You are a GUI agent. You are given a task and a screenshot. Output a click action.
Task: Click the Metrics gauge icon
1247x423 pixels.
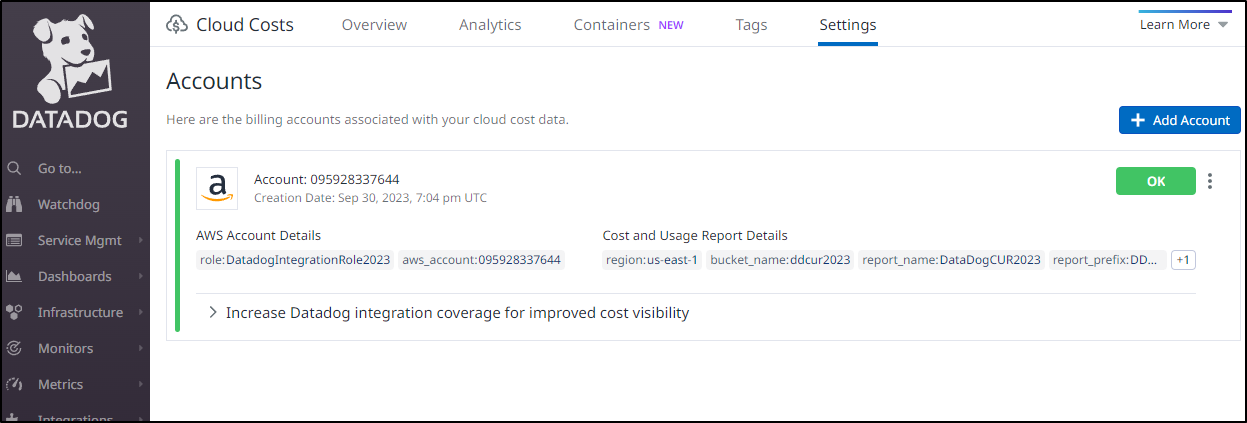coord(14,384)
